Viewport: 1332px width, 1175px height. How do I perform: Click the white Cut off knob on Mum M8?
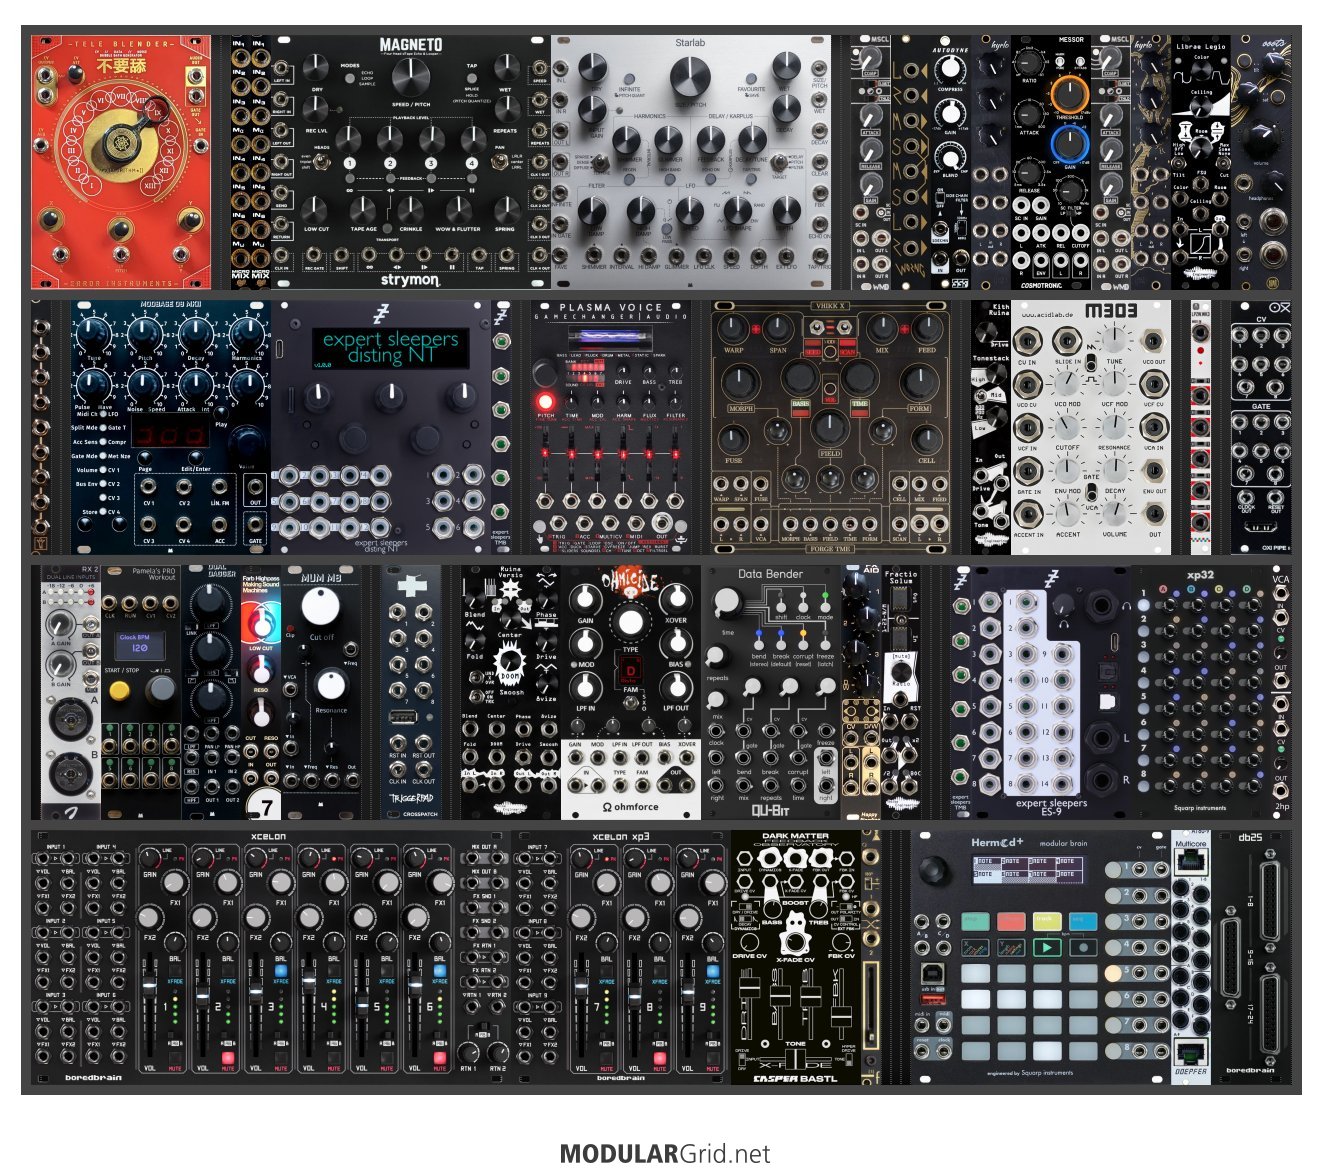click(x=321, y=607)
